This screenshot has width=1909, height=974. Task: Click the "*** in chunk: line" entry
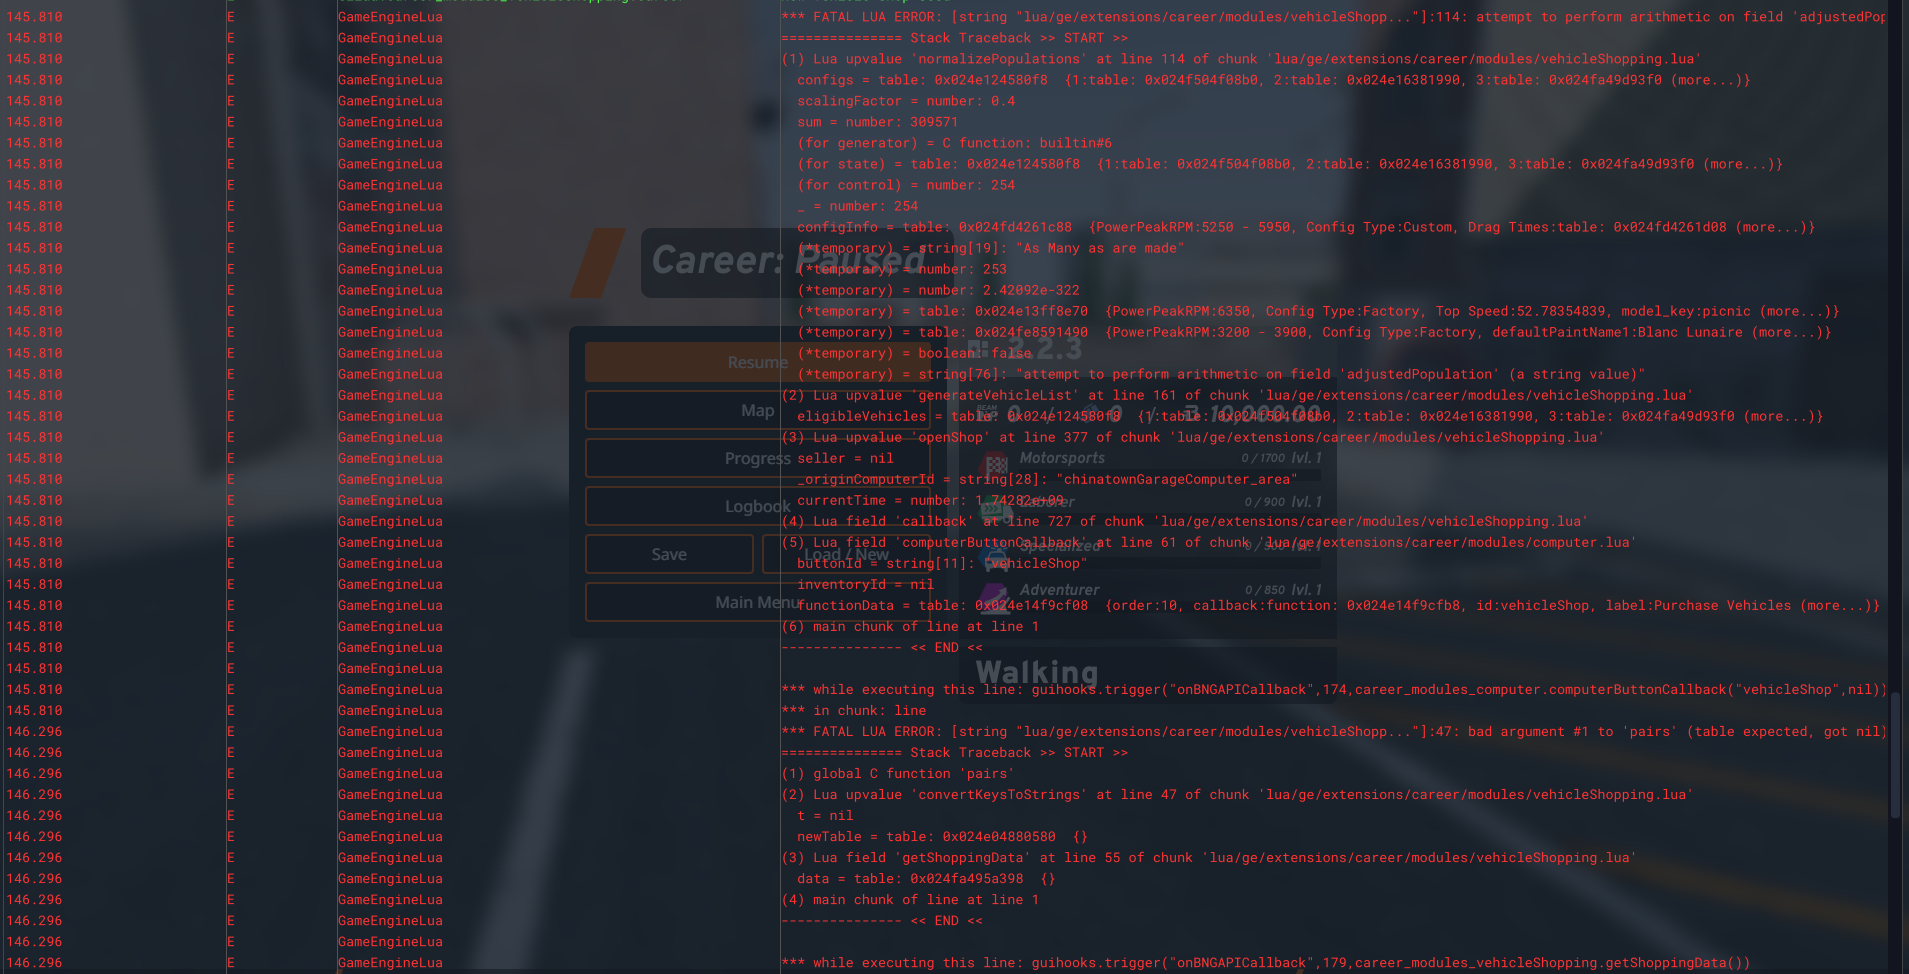[x=853, y=710]
